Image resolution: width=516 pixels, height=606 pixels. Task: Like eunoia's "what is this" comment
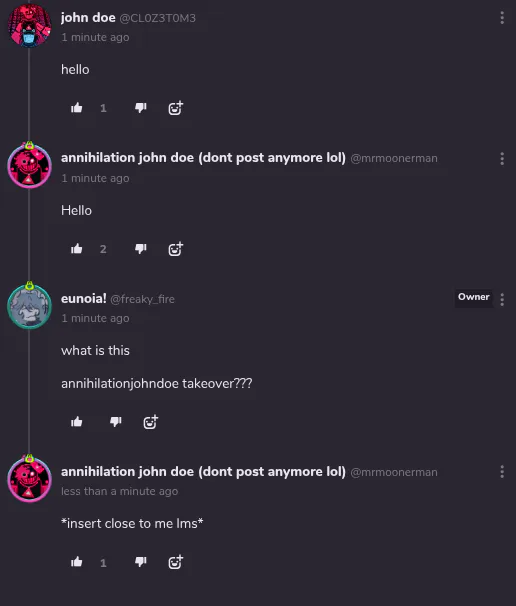pos(77,422)
